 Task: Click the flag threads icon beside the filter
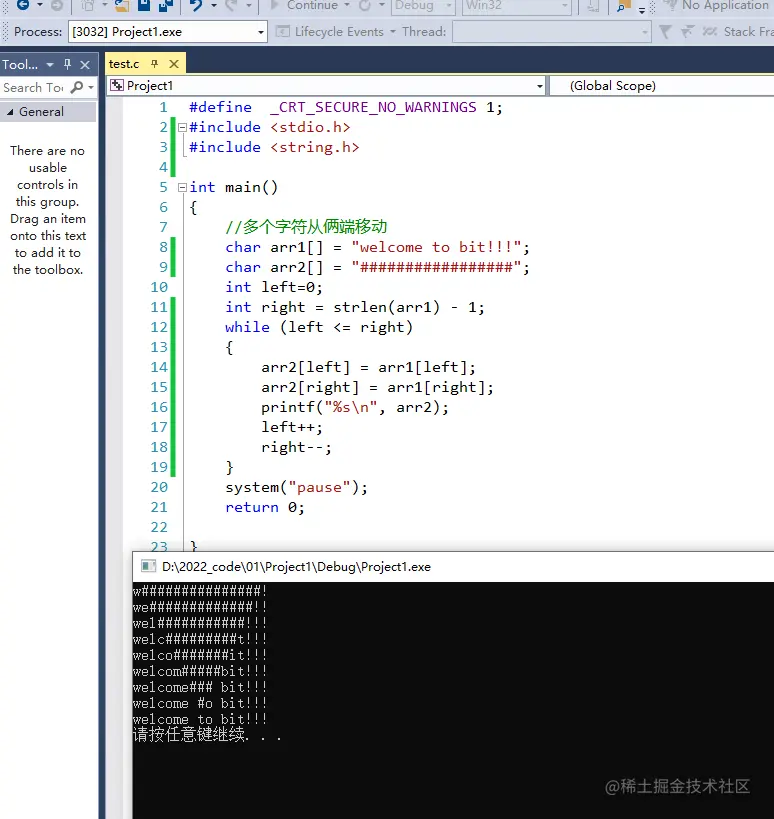687,32
